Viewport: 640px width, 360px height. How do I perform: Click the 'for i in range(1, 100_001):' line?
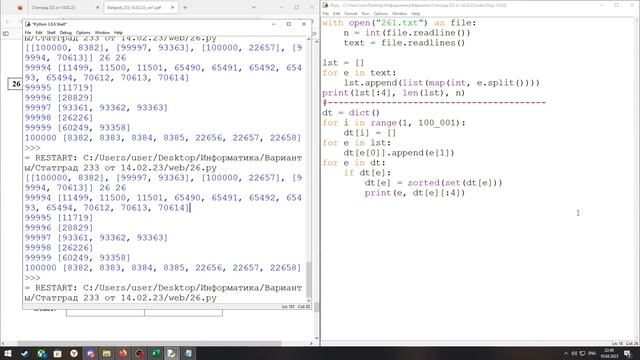click(393, 123)
